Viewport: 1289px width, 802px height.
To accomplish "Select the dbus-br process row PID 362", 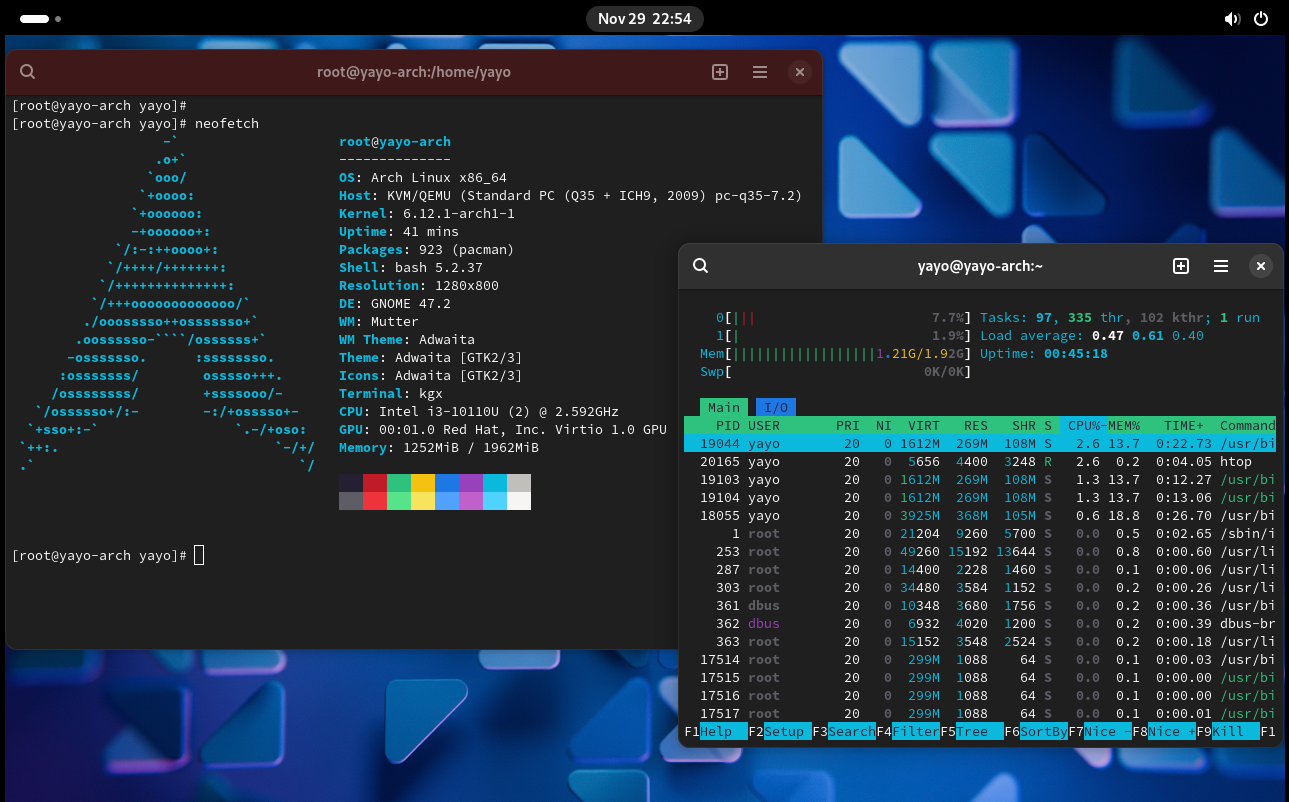I will 980,624.
